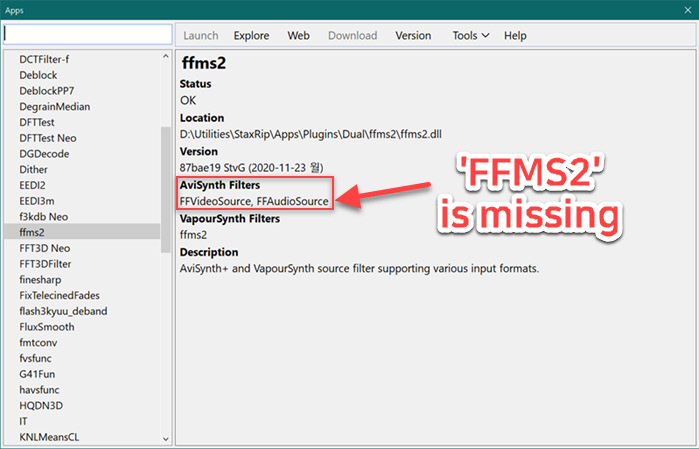Expand the Tools dropdown menu
699x449 pixels.
pos(471,36)
